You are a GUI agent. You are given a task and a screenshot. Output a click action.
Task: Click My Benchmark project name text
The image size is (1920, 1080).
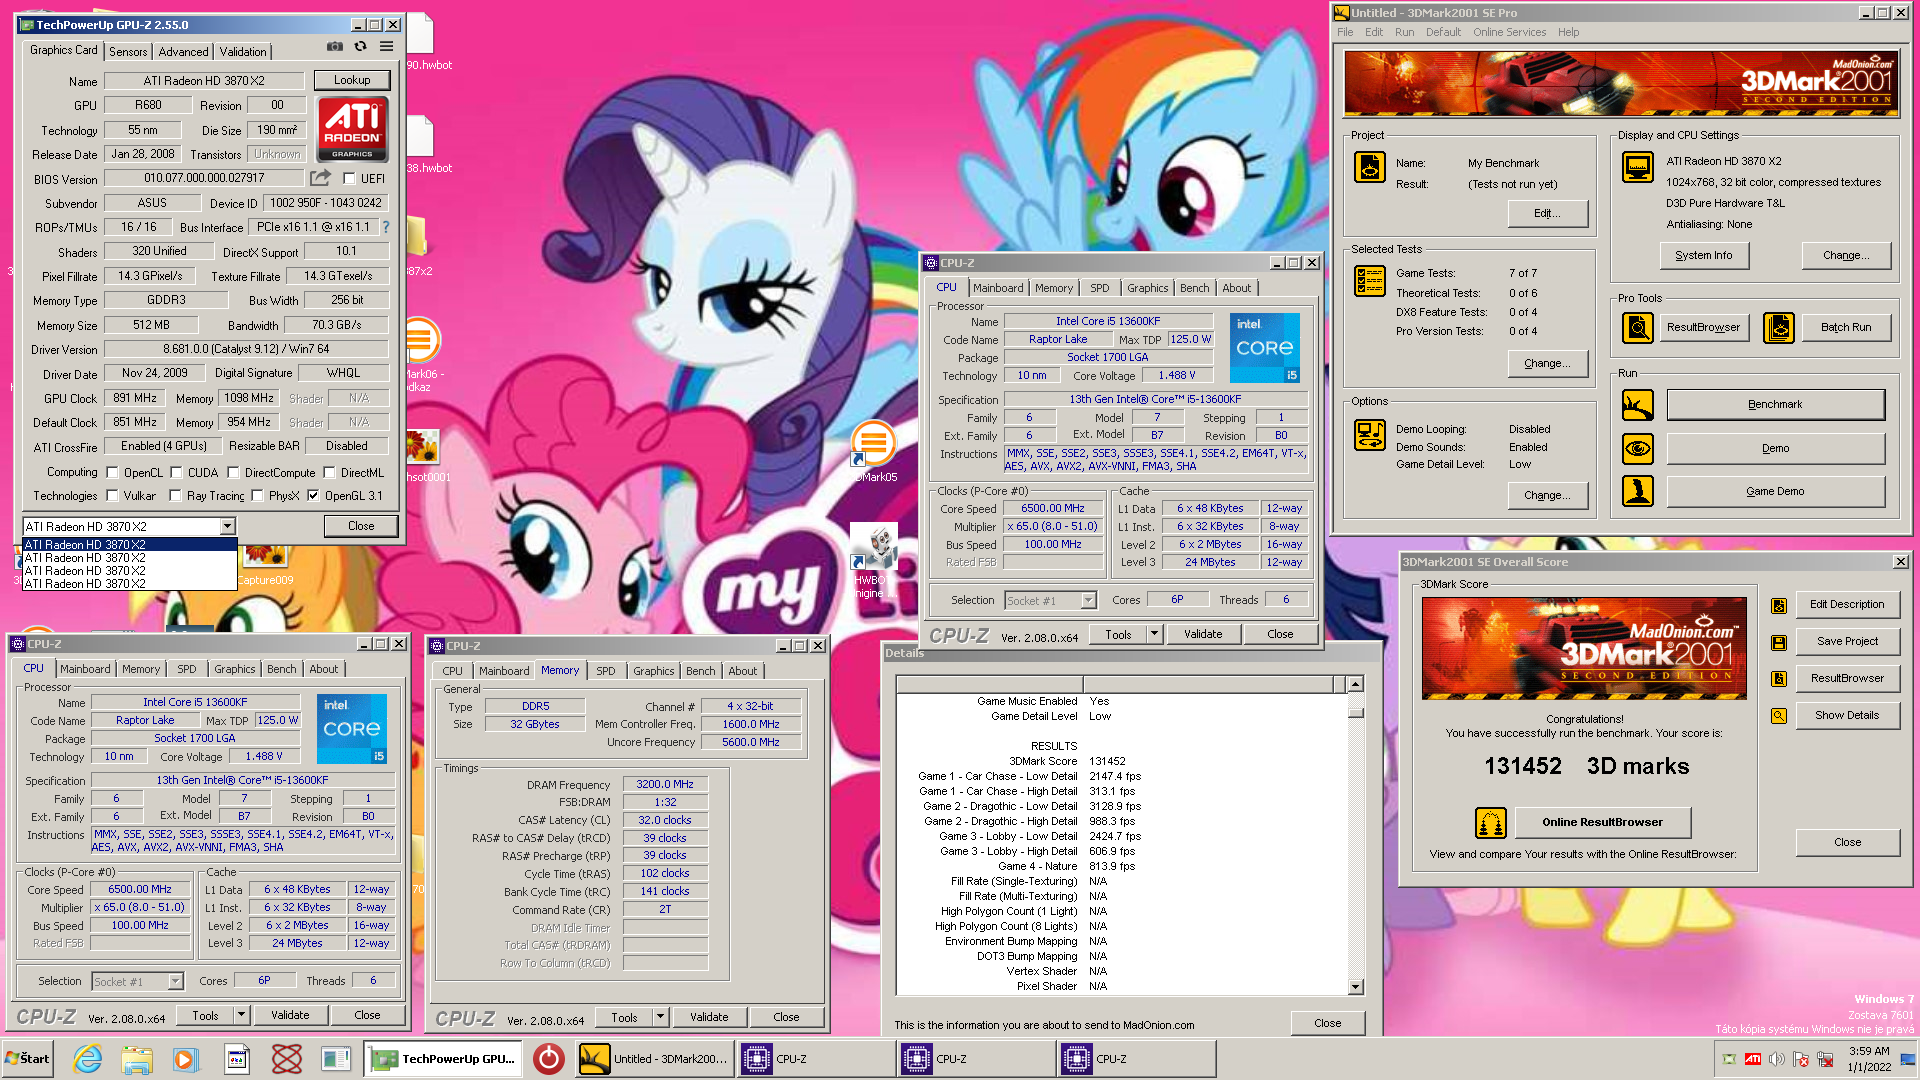[1503, 163]
